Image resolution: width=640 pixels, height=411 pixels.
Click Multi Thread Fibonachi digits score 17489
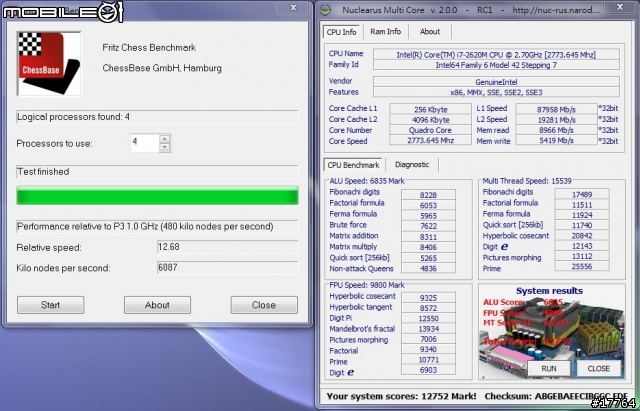pyautogui.click(x=582, y=194)
